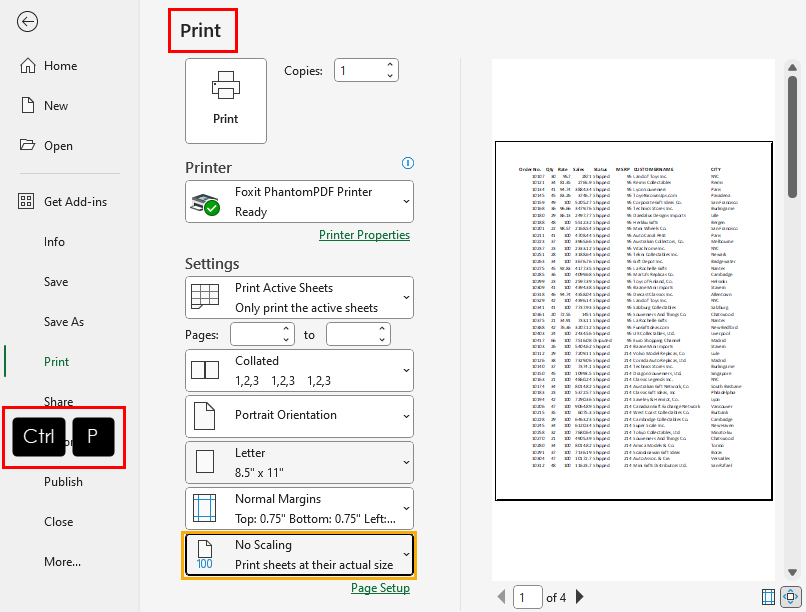Click the current page number field
806x612 pixels.
click(x=527, y=597)
